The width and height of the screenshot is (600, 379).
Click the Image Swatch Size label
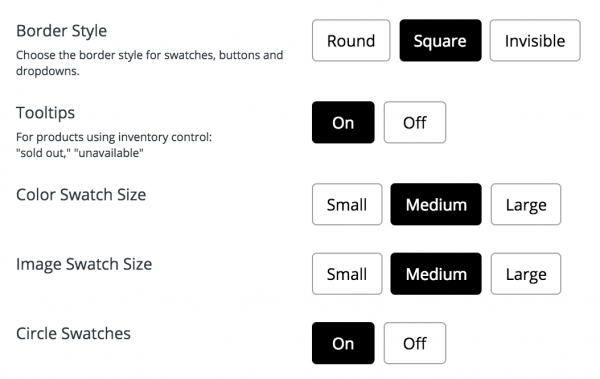84,264
